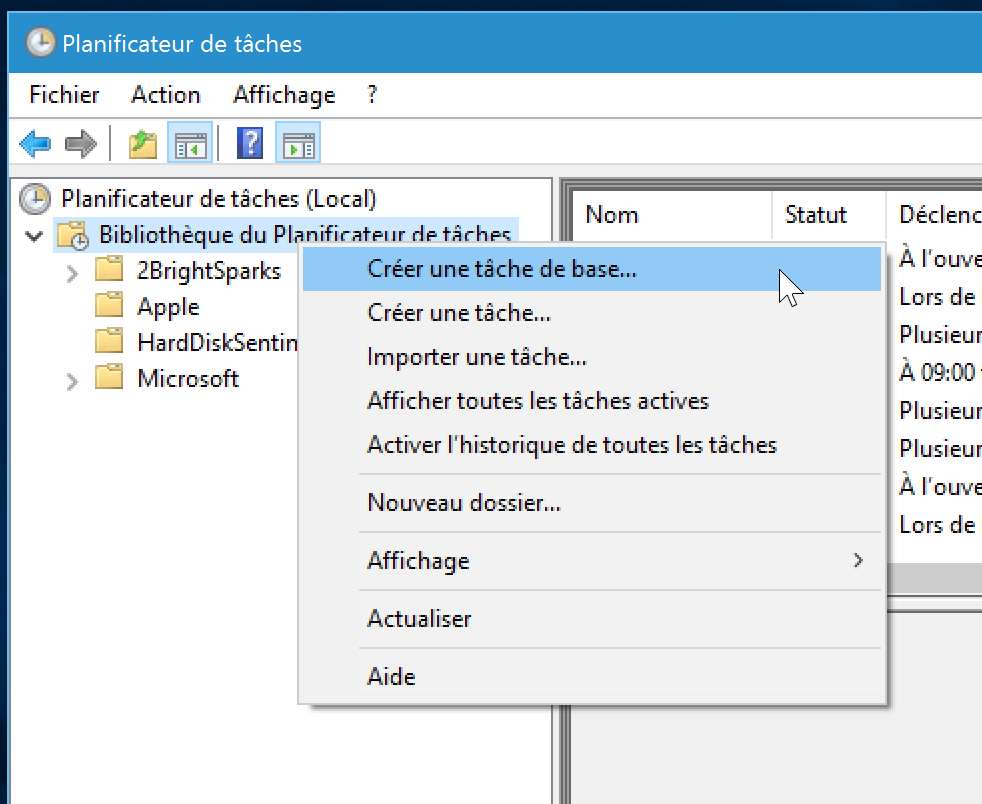Click the Microsoft folder icon
Viewport: 982px width, 804px height.
[x=109, y=376]
